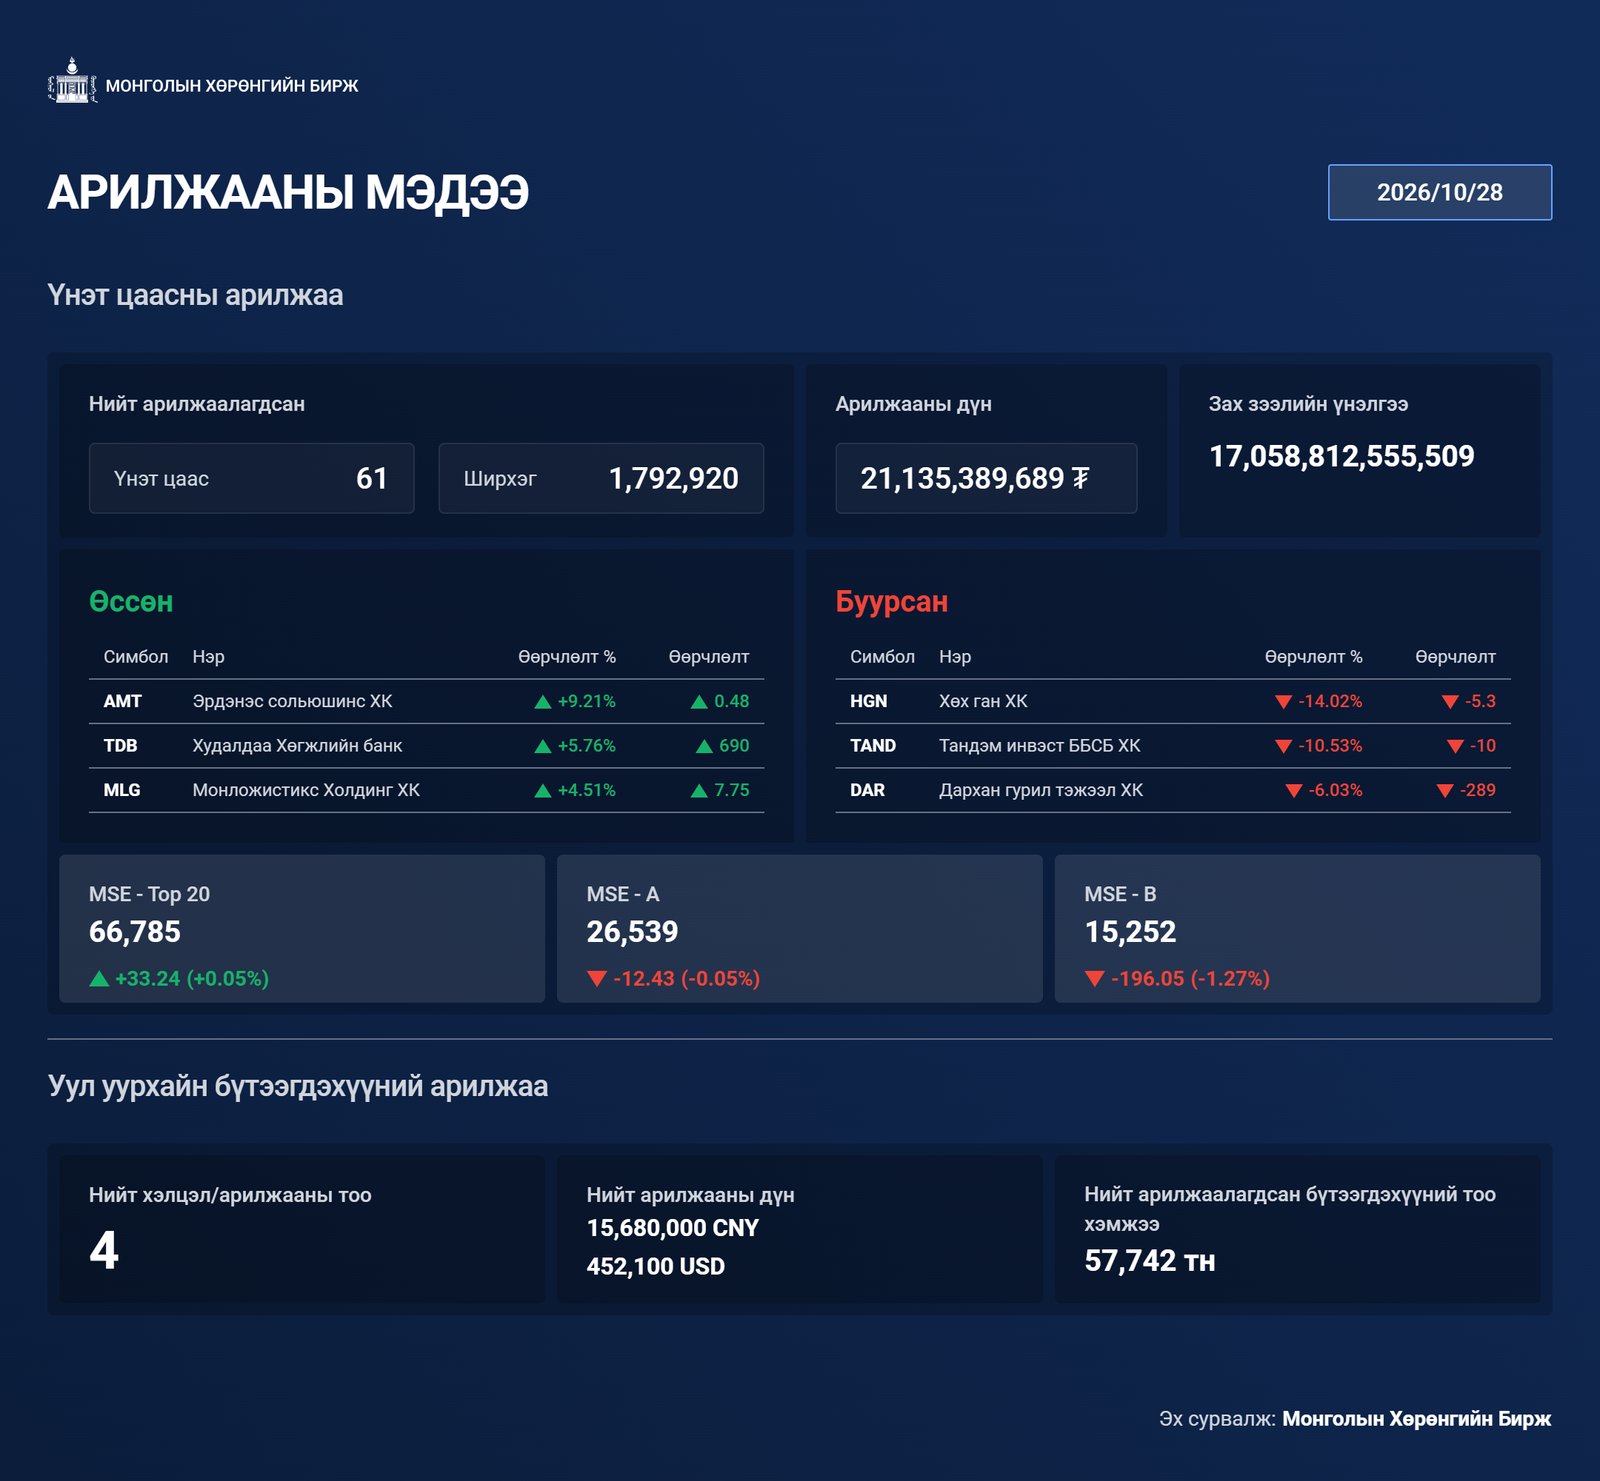Click the MSE Top 20 green up arrow

[x=99, y=979]
